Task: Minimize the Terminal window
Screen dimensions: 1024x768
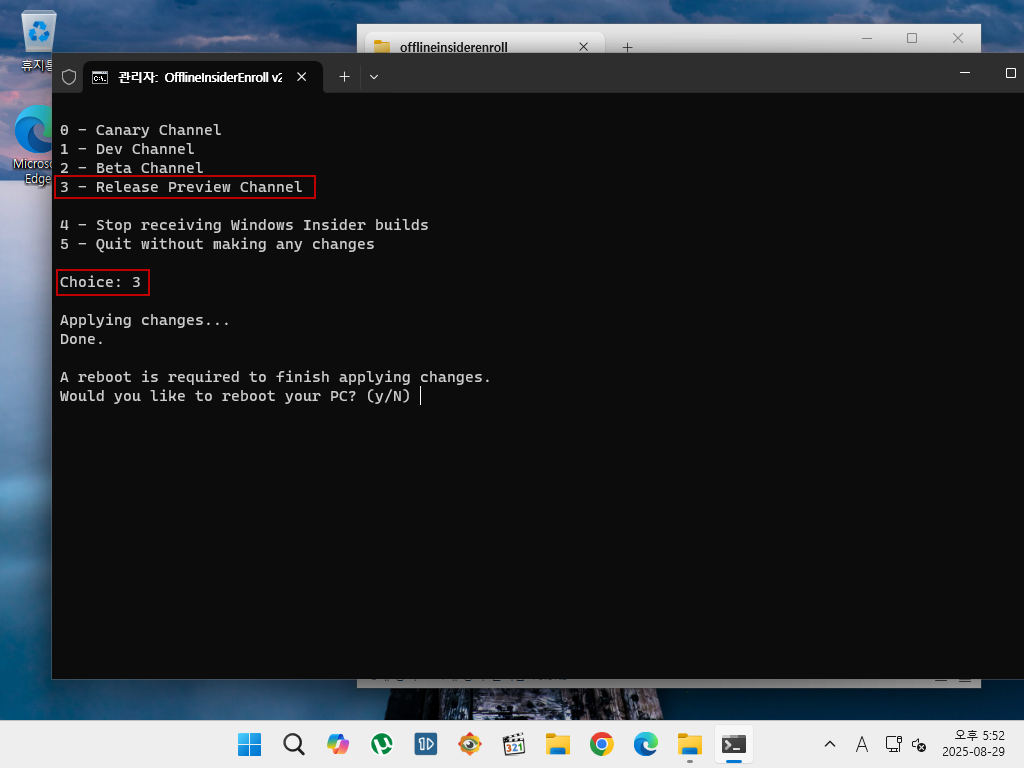Action: click(x=965, y=72)
